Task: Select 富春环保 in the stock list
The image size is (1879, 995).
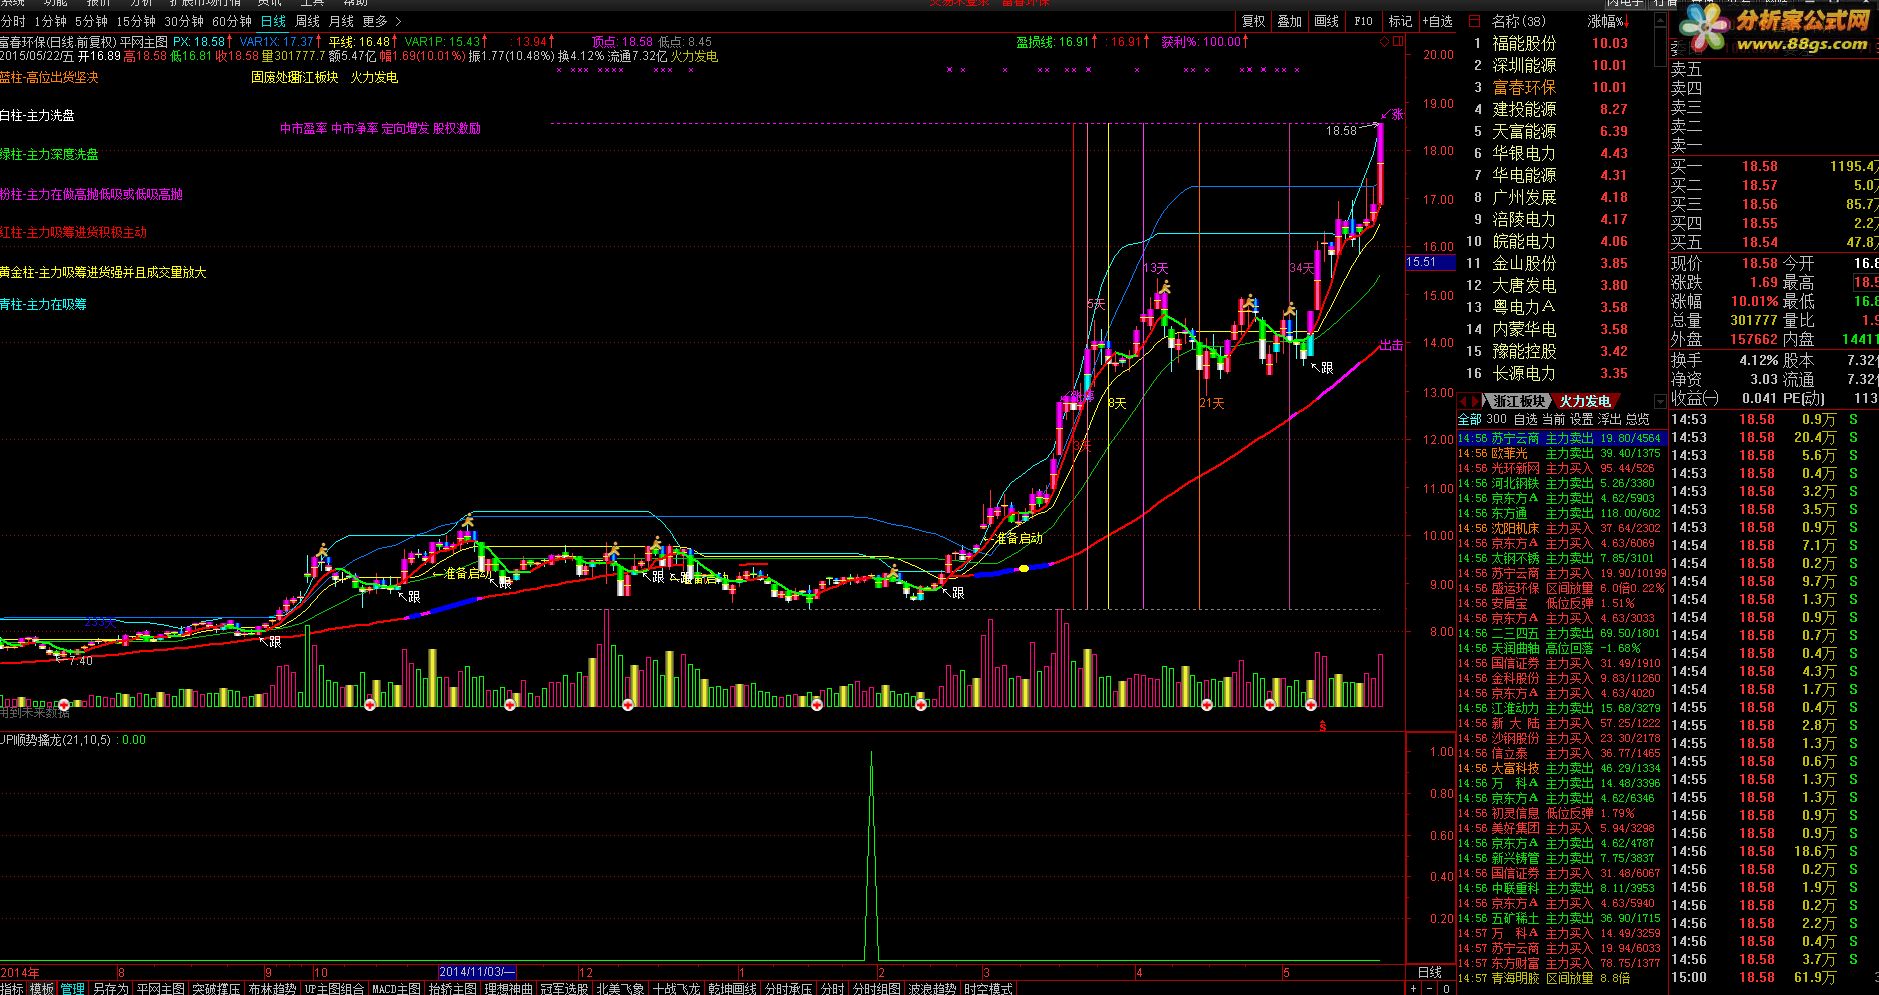Action: coord(1524,87)
